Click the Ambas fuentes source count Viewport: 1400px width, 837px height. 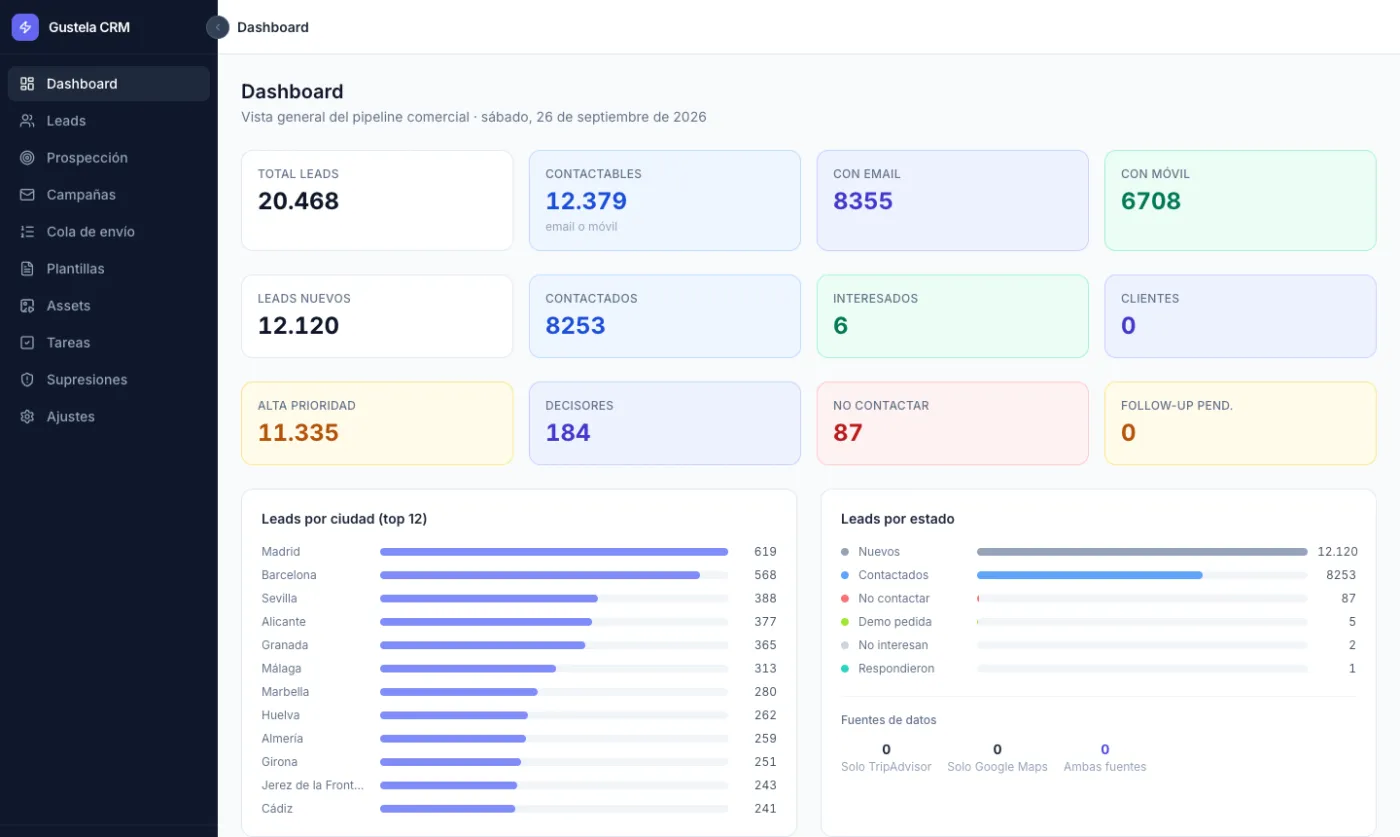1105,749
